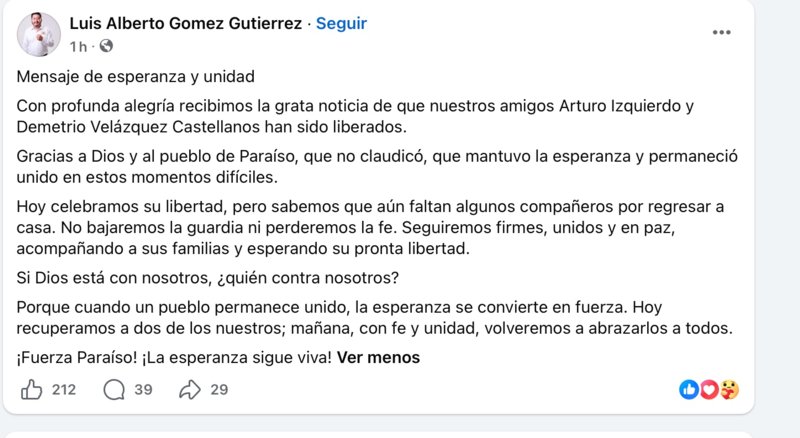Click the blue Like reaction emoji
This screenshot has height=438, width=800.
(x=689, y=390)
